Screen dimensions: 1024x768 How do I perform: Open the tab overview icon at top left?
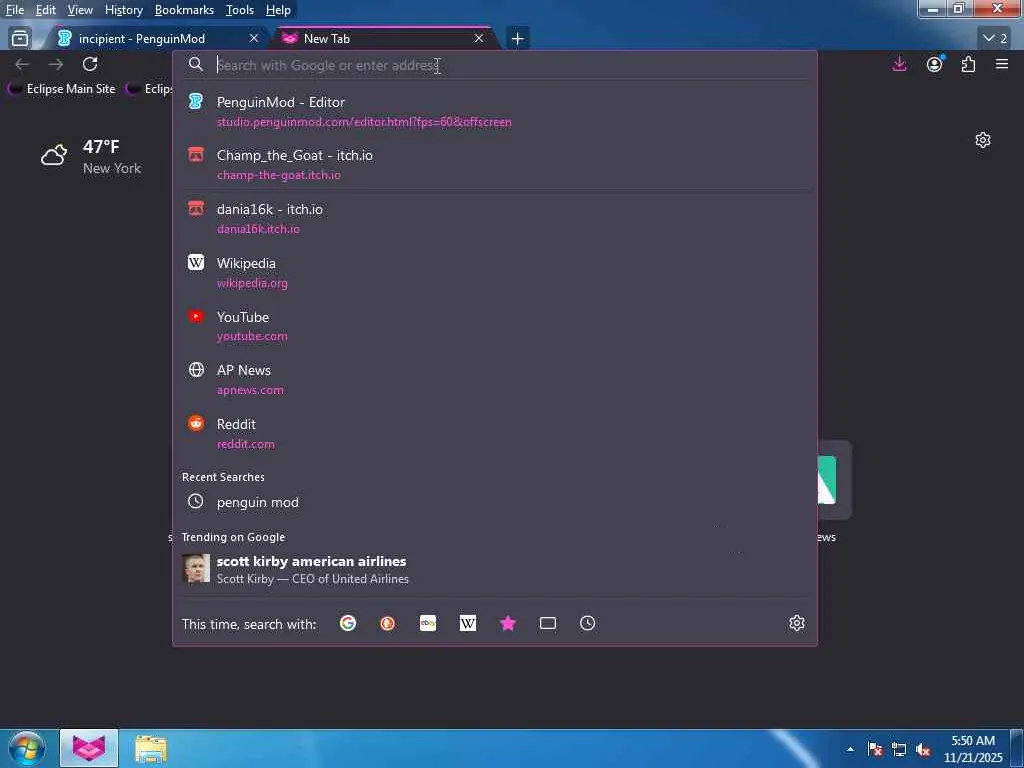20,39
